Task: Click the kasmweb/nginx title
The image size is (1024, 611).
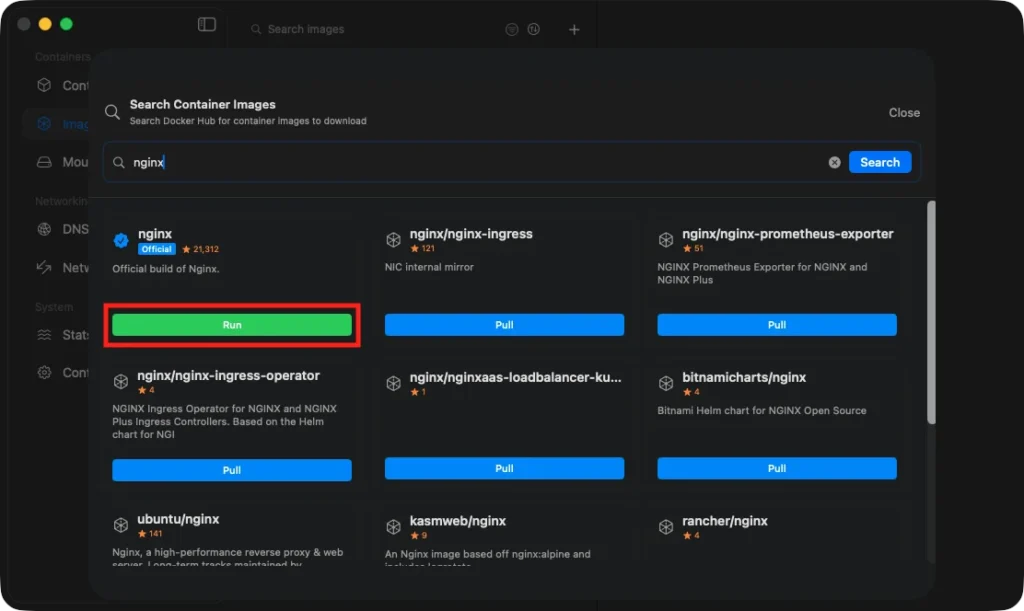Action: pos(458,521)
